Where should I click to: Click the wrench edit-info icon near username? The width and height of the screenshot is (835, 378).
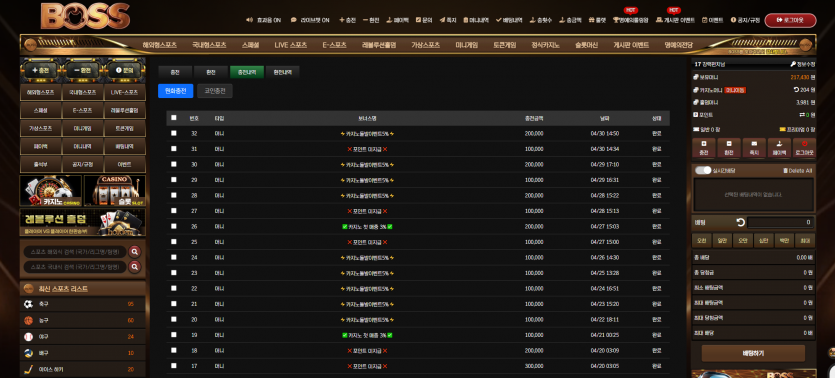tap(793, 64)
